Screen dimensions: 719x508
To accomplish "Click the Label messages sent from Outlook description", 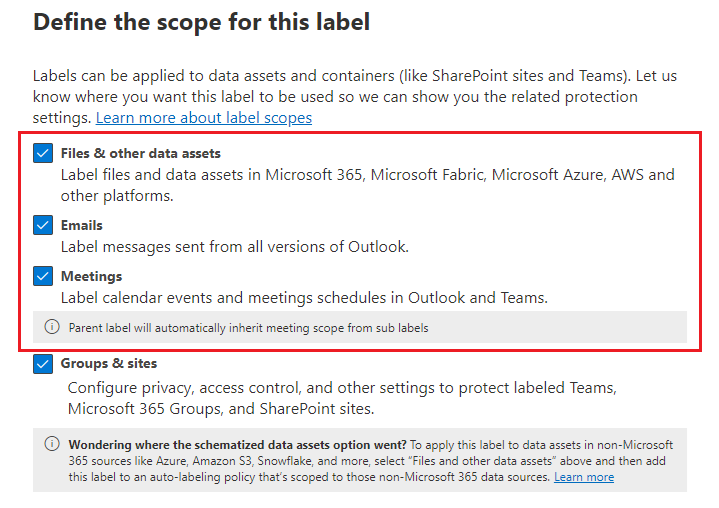I will coord(235,247).
